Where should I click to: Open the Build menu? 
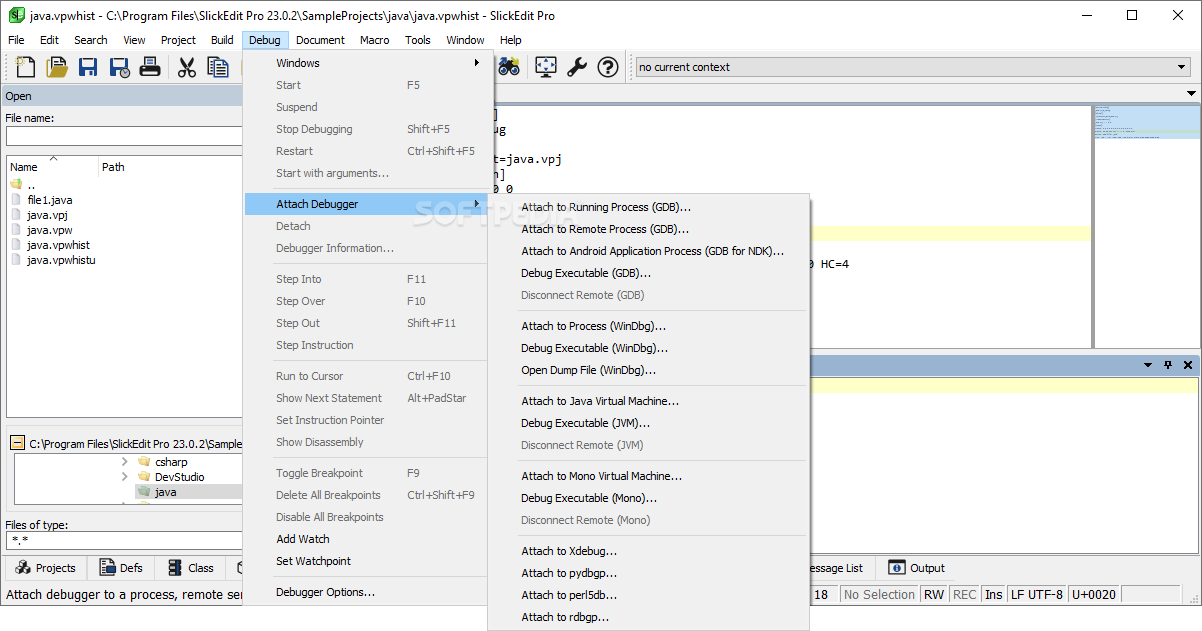tap(222, 40)
